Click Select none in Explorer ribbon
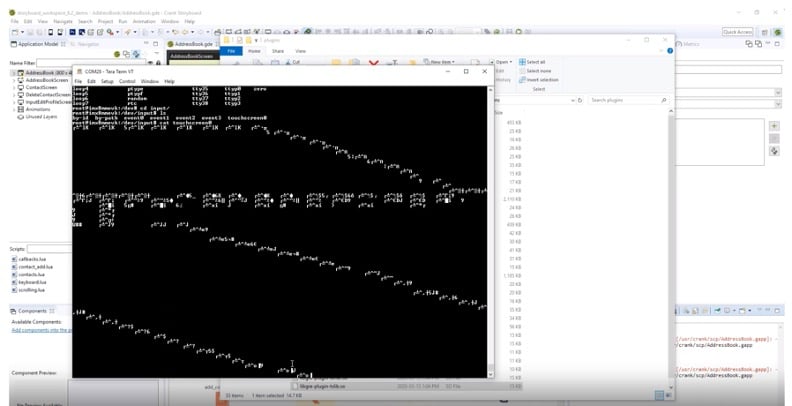 point(534,71)
